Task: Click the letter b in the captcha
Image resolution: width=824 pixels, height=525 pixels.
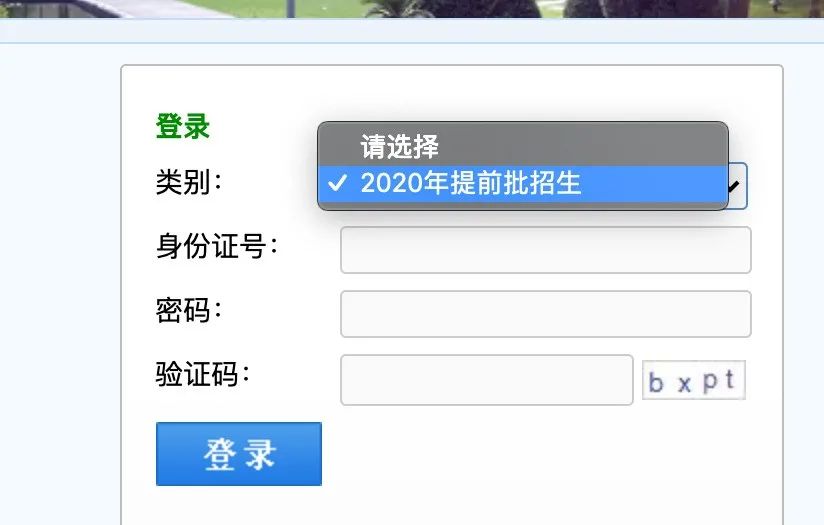Action: click(656, 383)
